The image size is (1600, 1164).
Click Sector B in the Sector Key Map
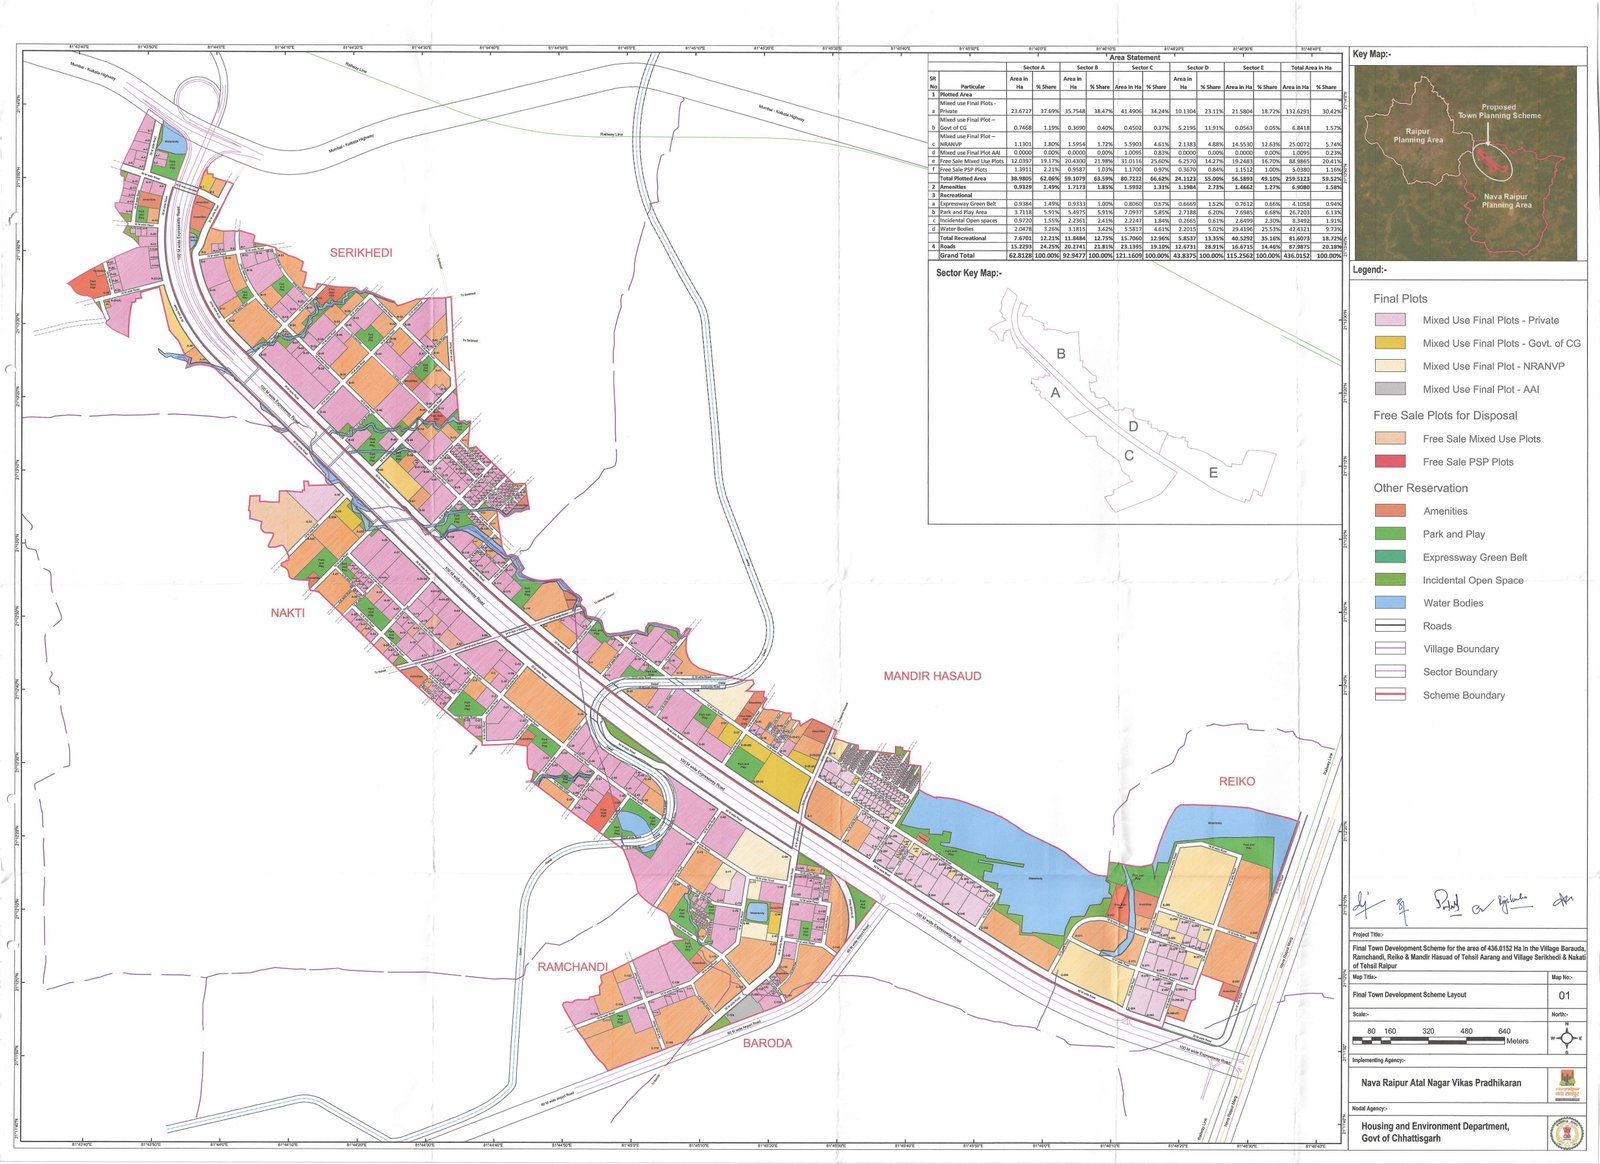pyautogui.click(x=1061, y=354)
